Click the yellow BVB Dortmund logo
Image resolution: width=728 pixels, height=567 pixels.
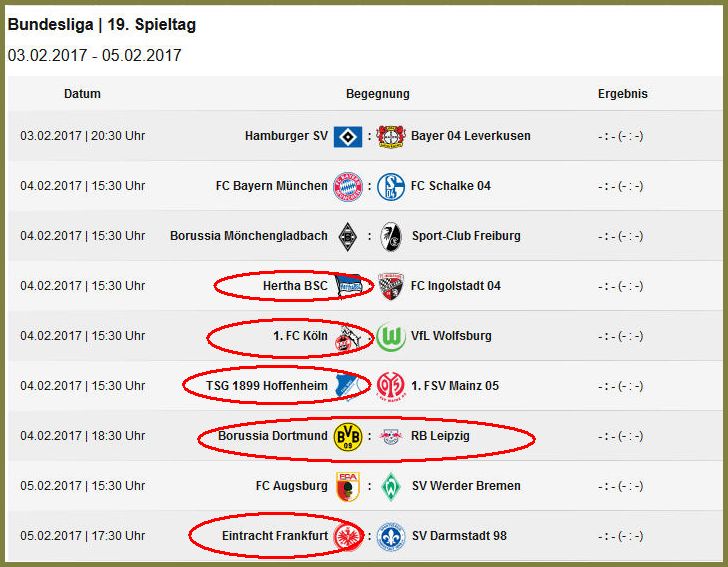[348, 437]
